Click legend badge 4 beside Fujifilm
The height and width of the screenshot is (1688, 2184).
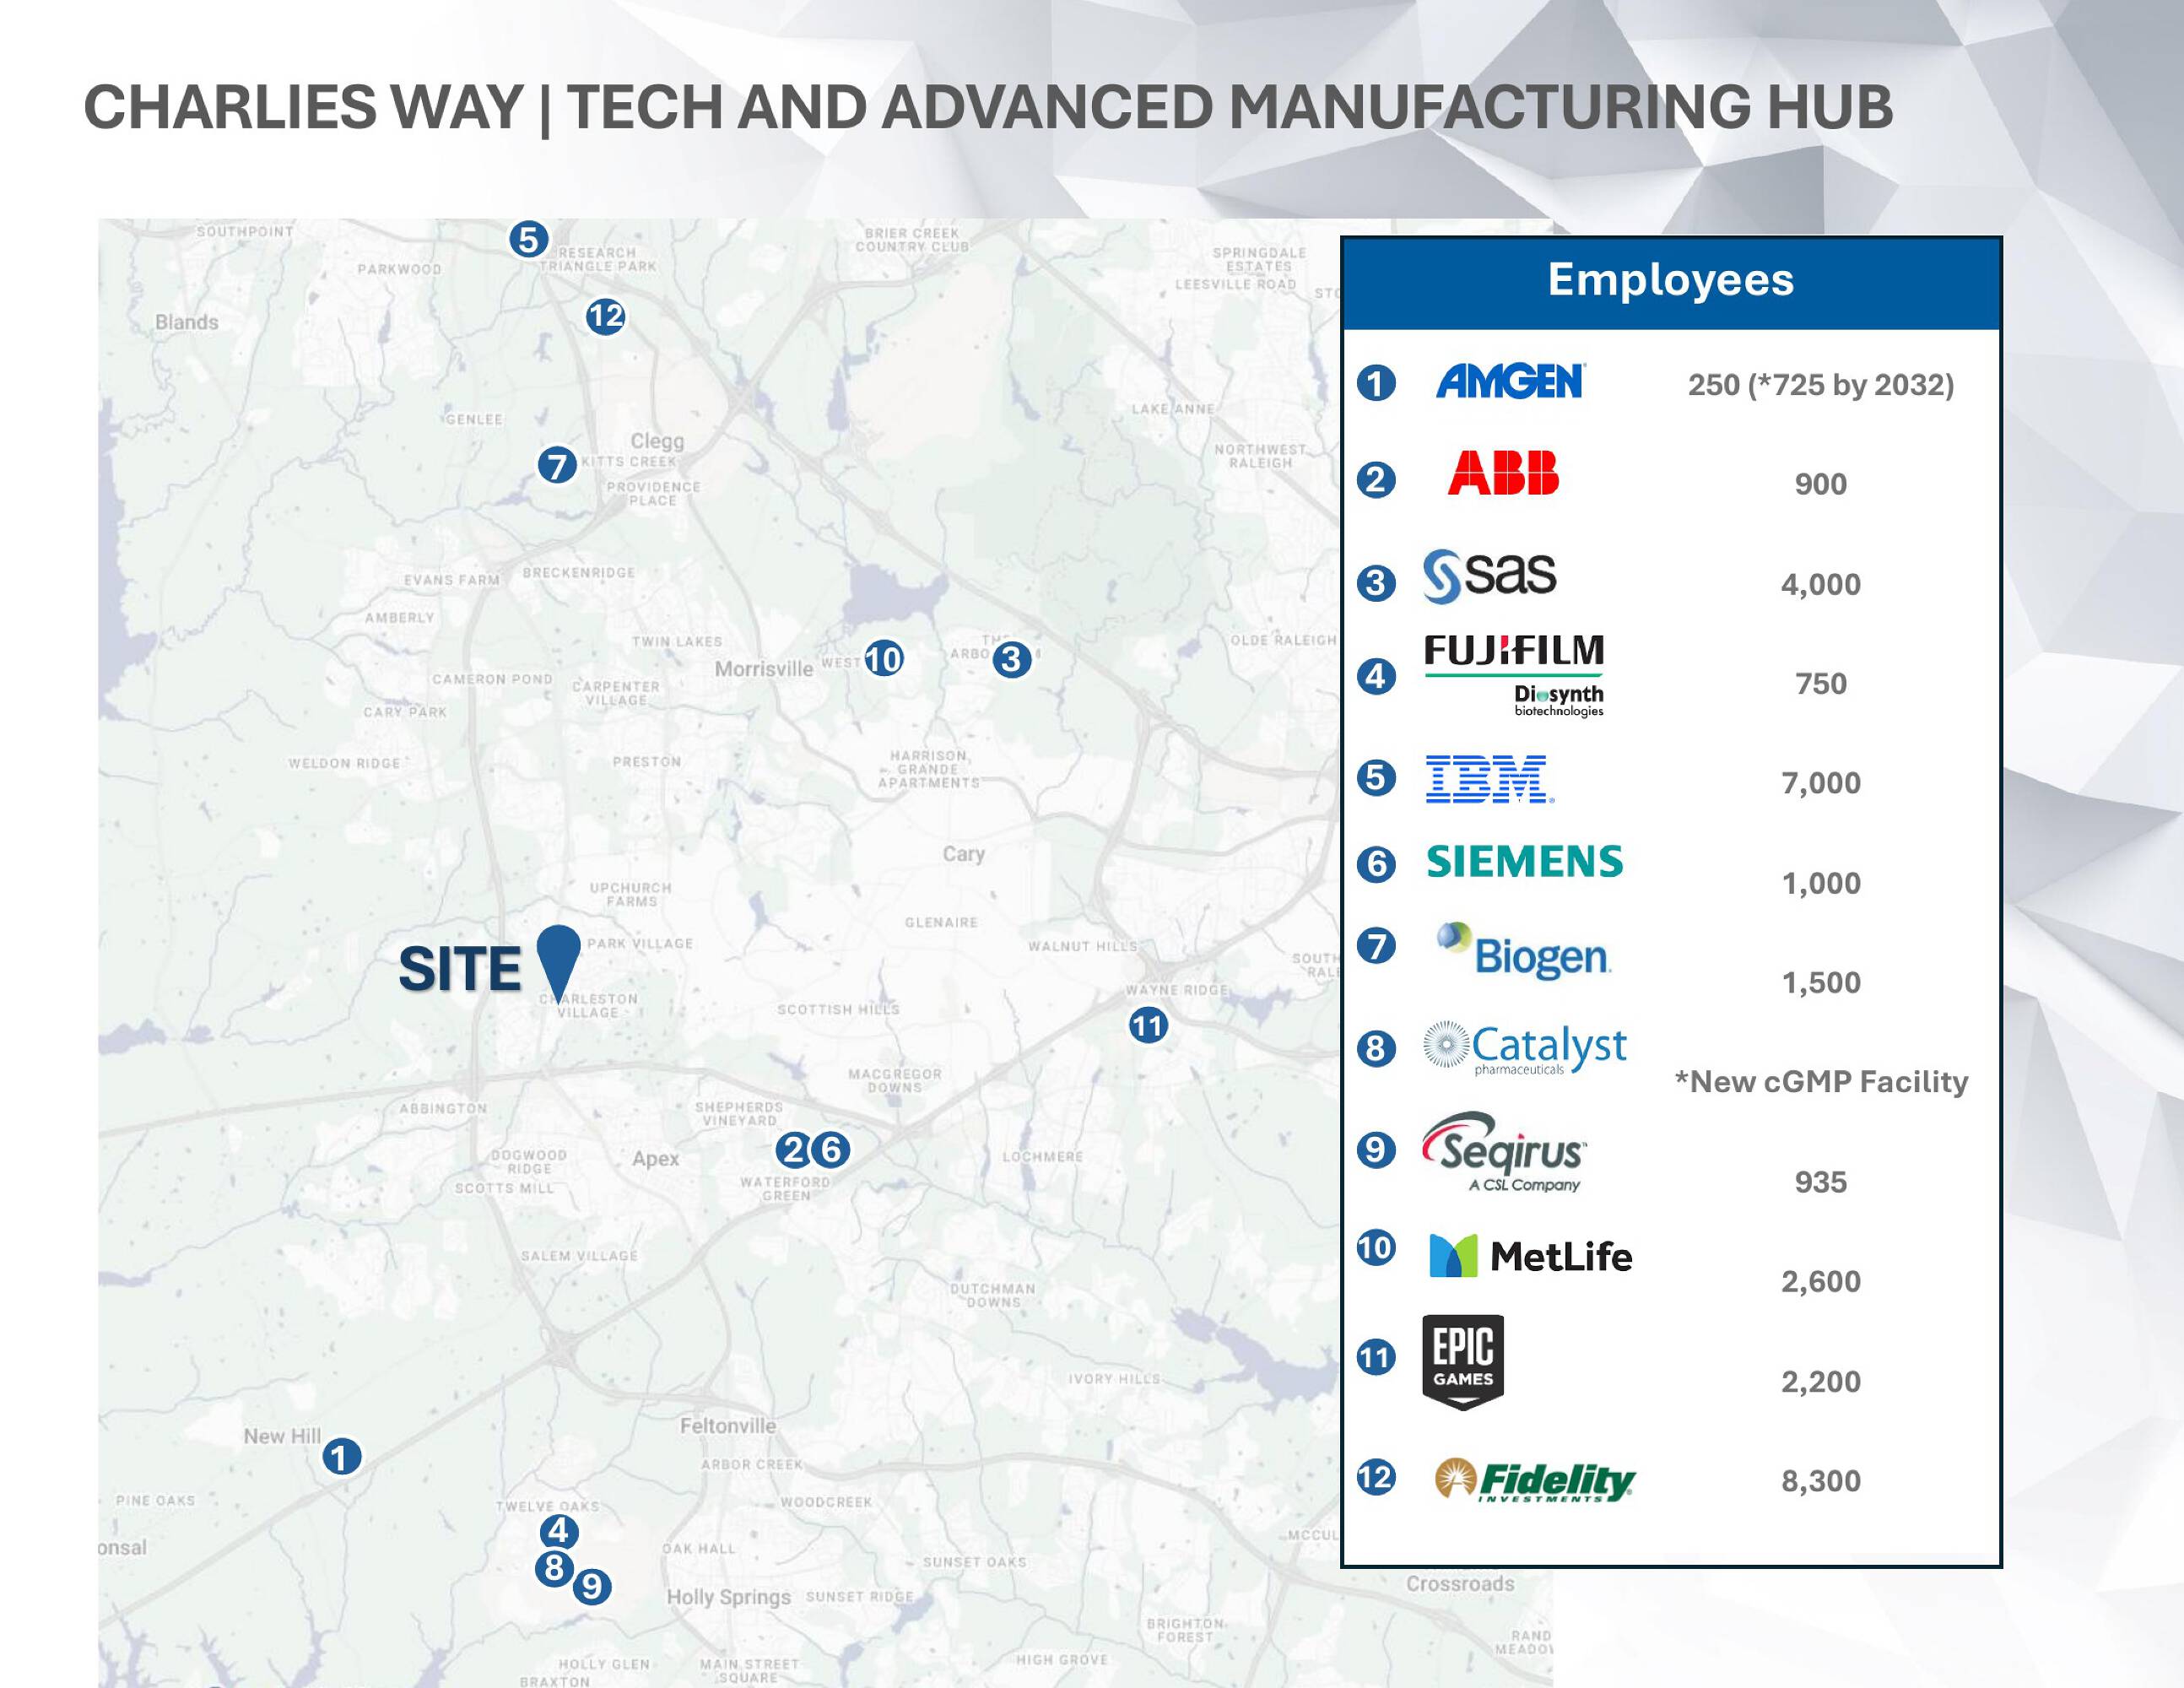click(x=1376, y=677)
